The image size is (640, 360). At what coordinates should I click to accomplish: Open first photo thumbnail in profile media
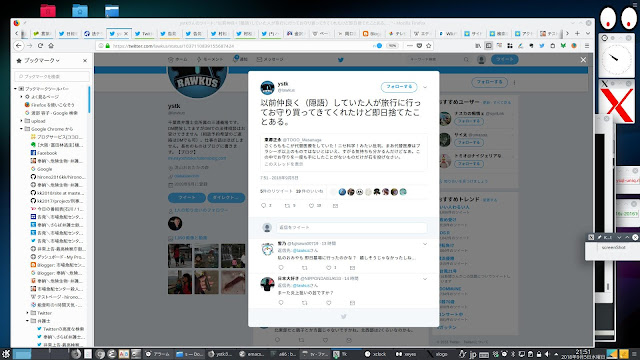point(180,256)
